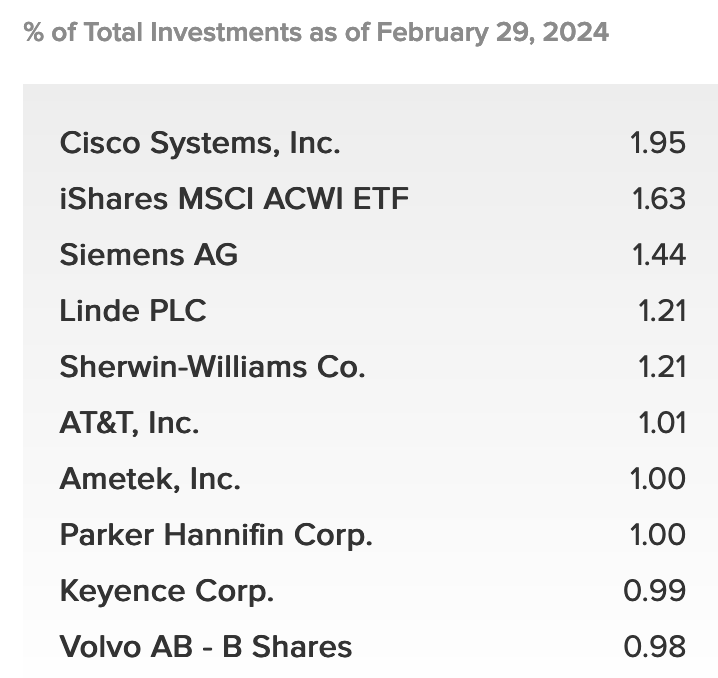Select the Cisco Systems, Inc. holding name
Viewport: 718px width, 678px height.
[x=200, y=143]
